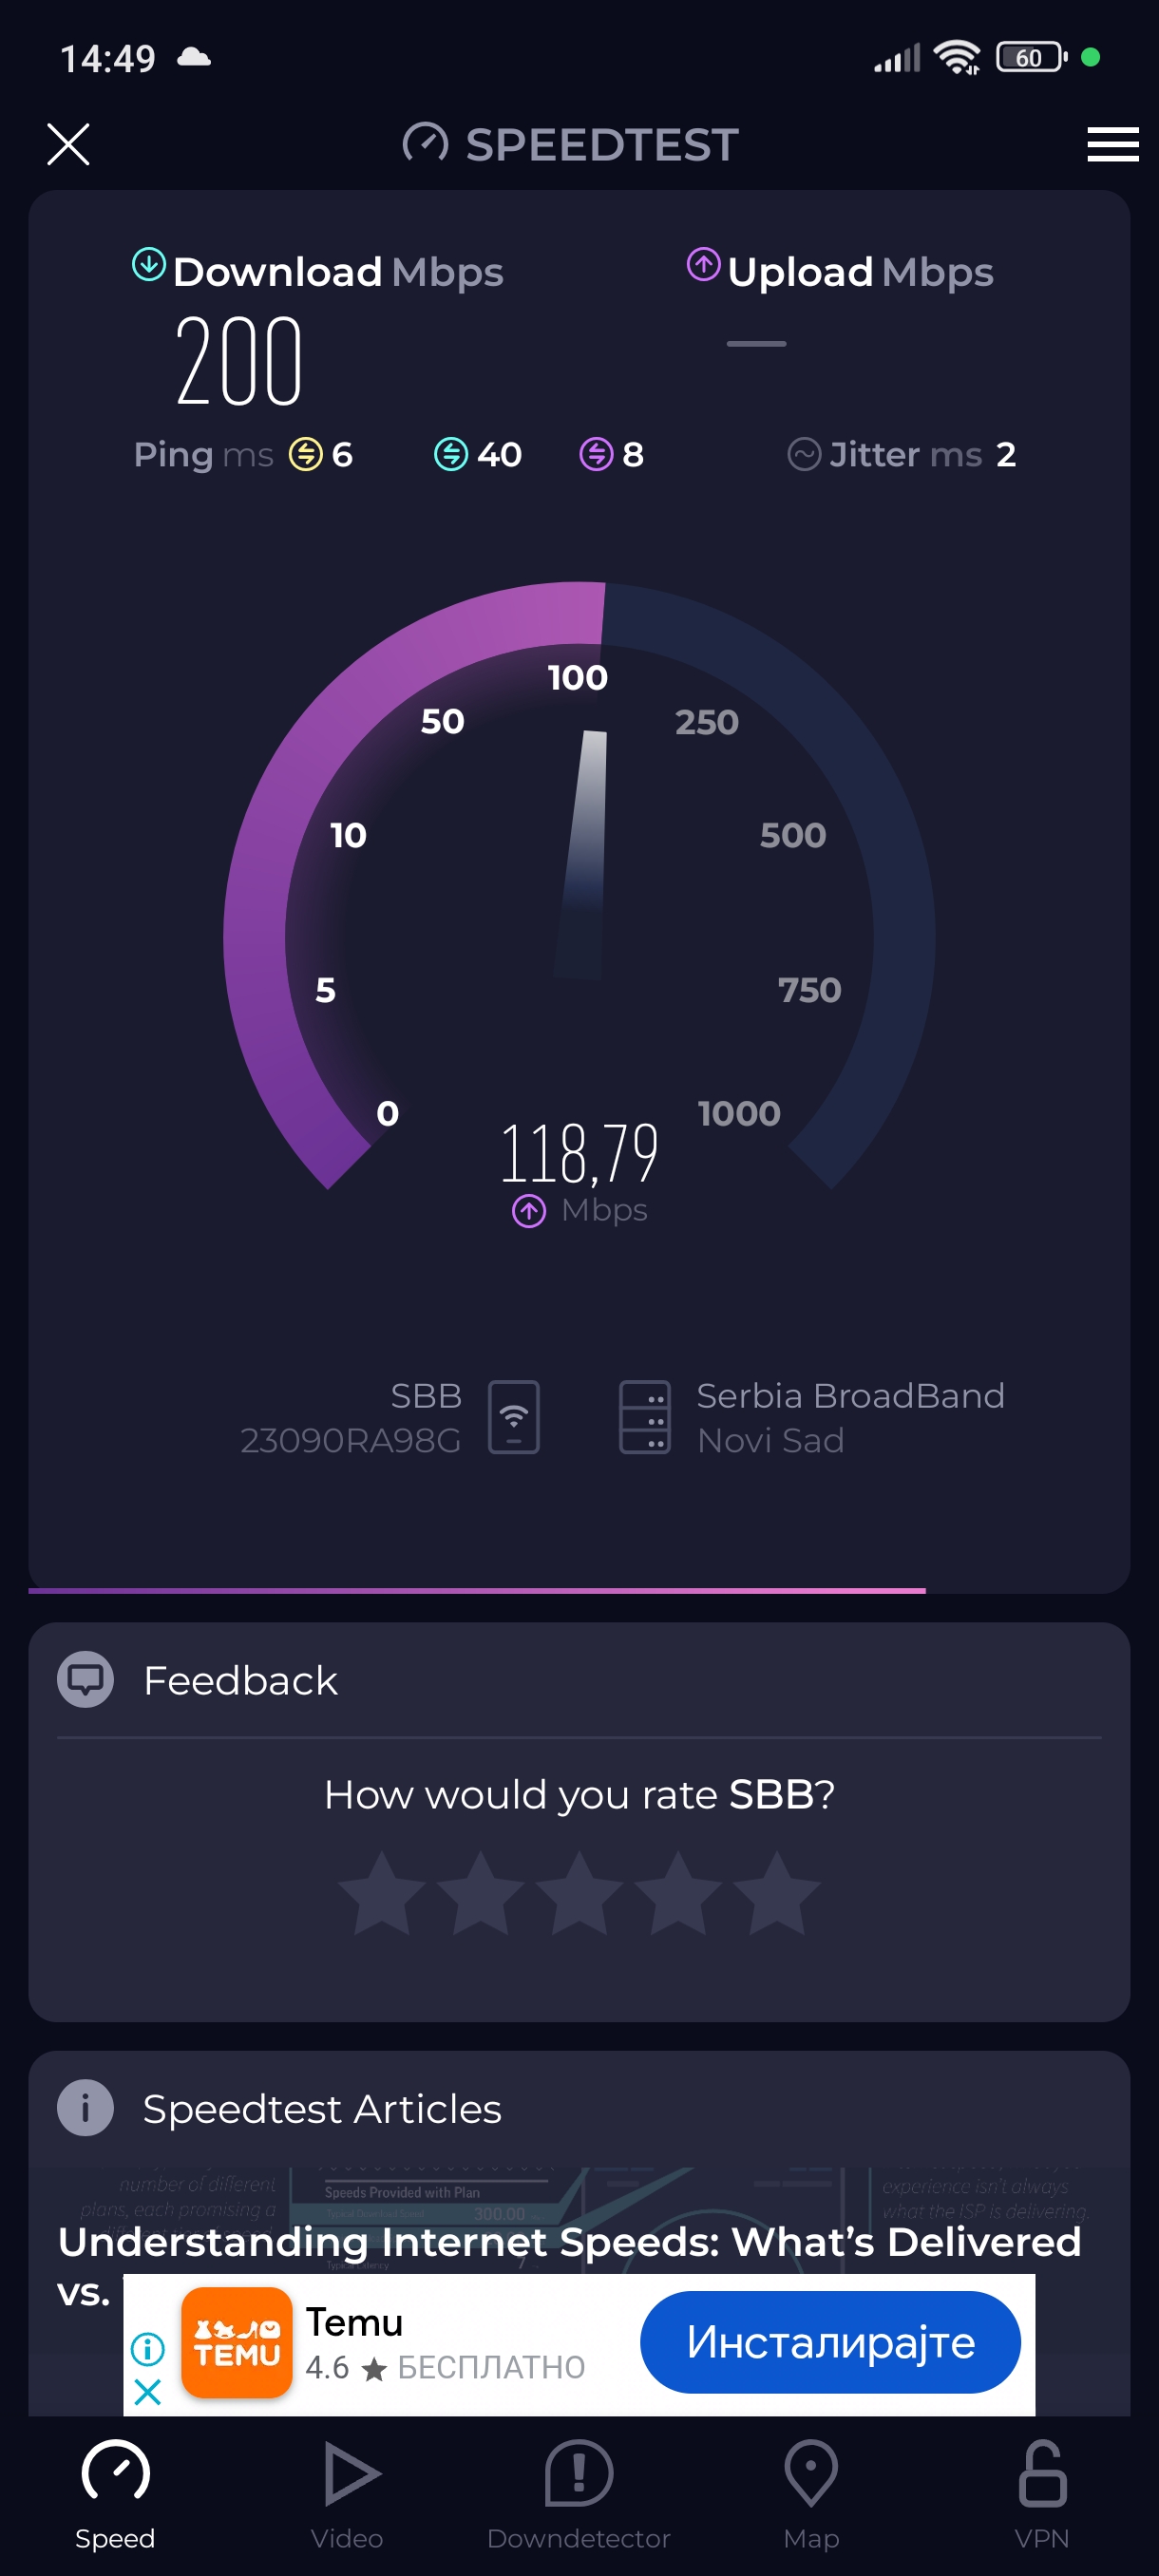1159x2576 pixels.
Task: Rate SBB with the third star
Action: (579, 1892)
